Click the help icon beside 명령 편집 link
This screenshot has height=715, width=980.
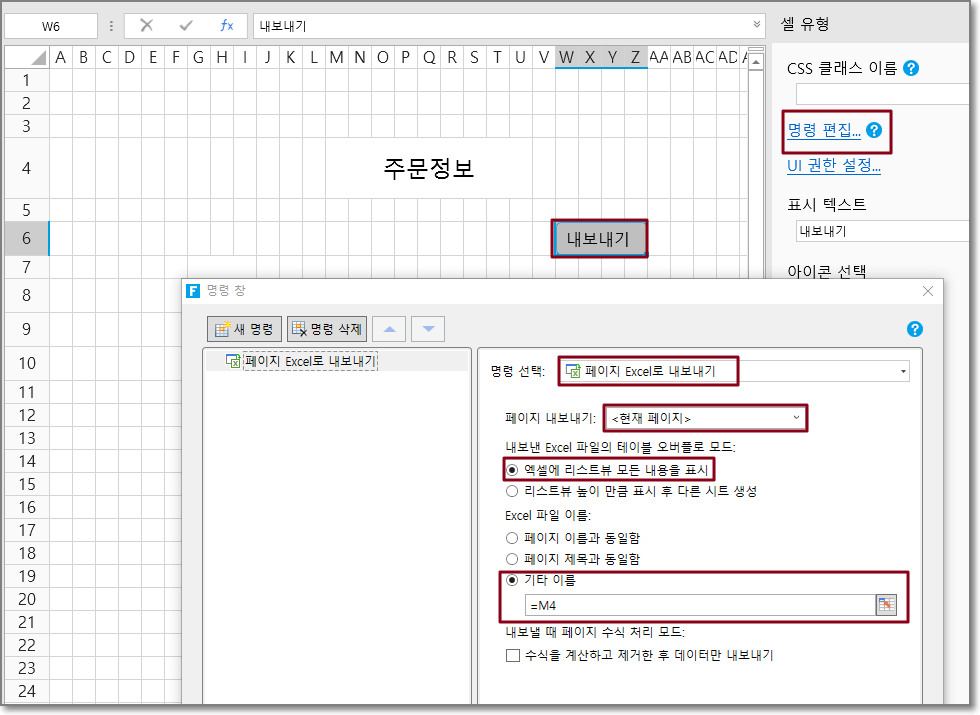point(874,130)
